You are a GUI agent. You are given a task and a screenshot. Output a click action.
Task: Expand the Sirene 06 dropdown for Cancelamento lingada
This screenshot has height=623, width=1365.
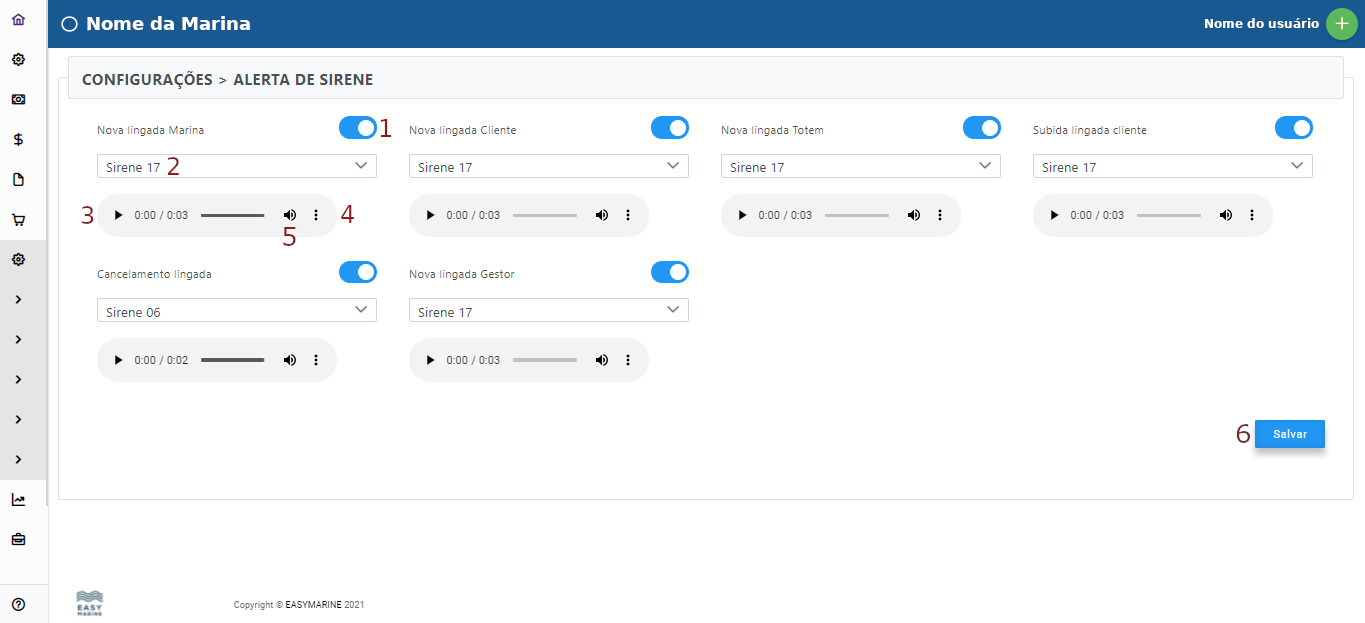[236, 311]
